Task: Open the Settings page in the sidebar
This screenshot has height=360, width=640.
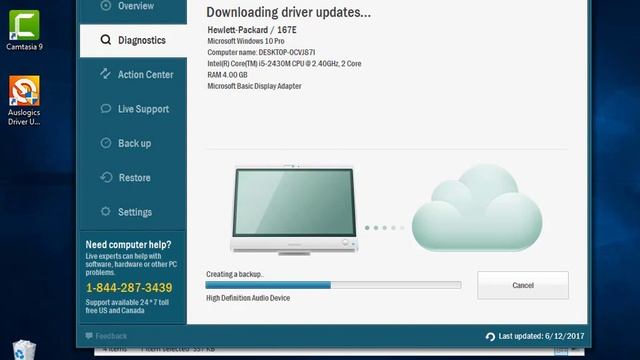Action: [x=133, y=212]
